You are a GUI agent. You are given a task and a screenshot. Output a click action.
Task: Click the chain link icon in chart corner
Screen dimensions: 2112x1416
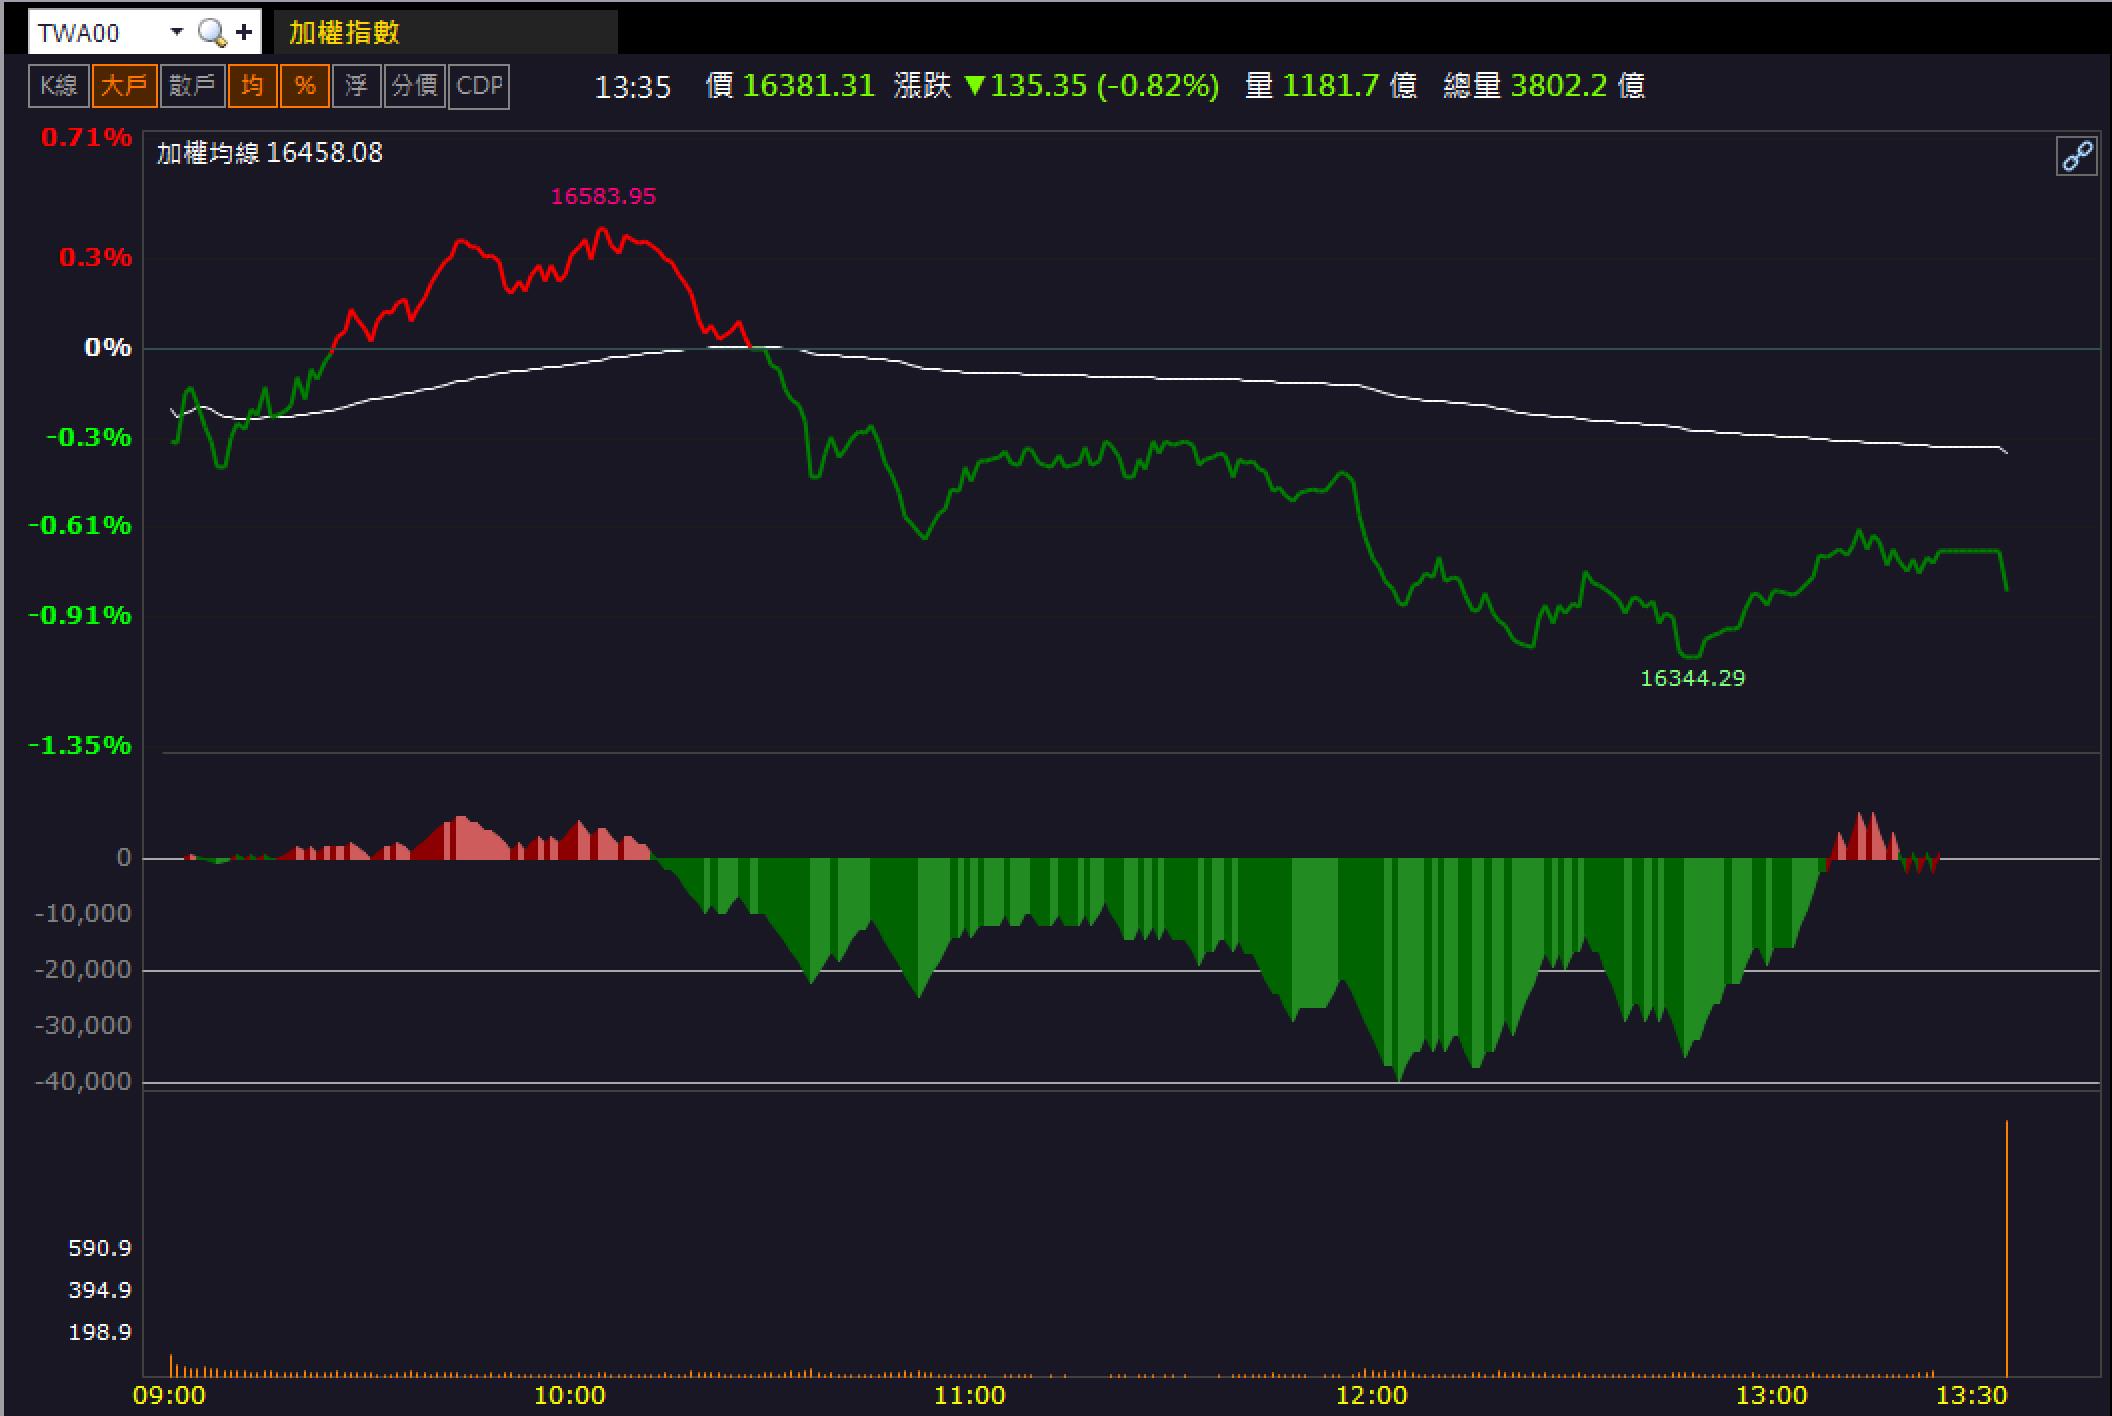pos(2076,157)
